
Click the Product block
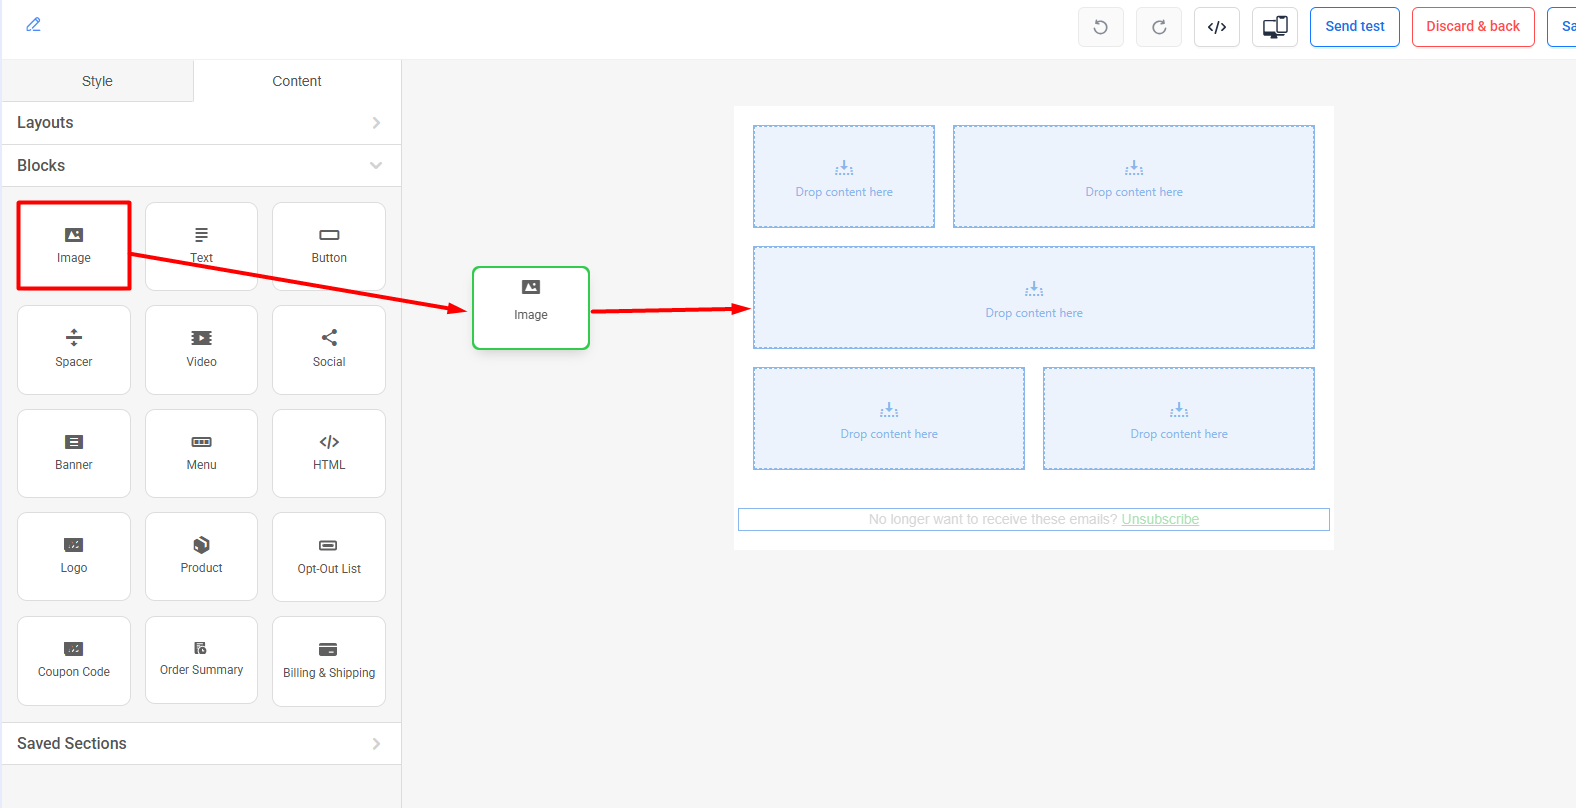pos(201,556)
